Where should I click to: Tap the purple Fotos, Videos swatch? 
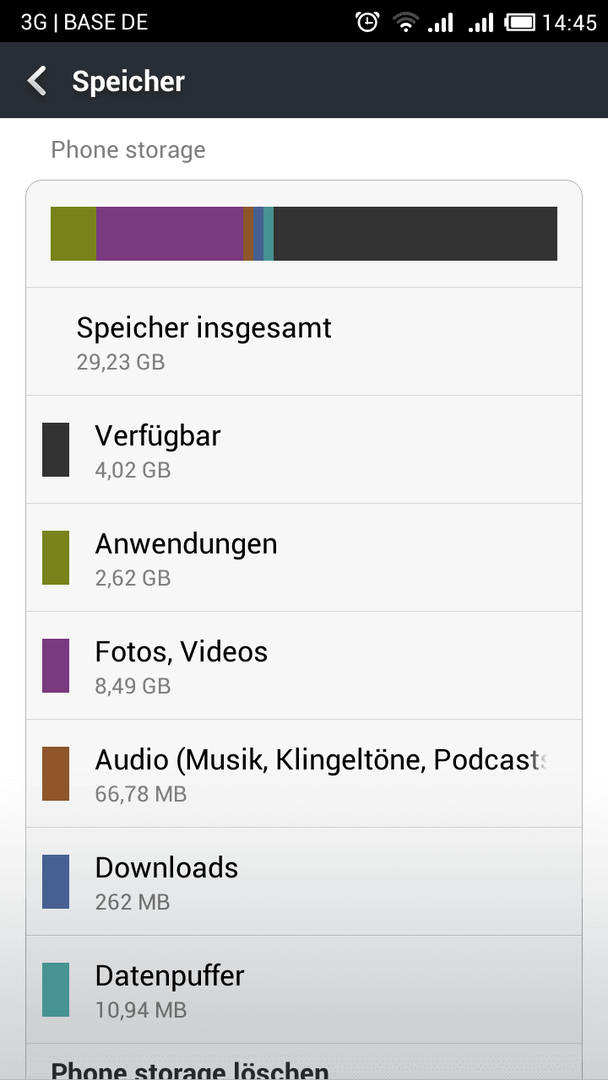tap(56, 665)
